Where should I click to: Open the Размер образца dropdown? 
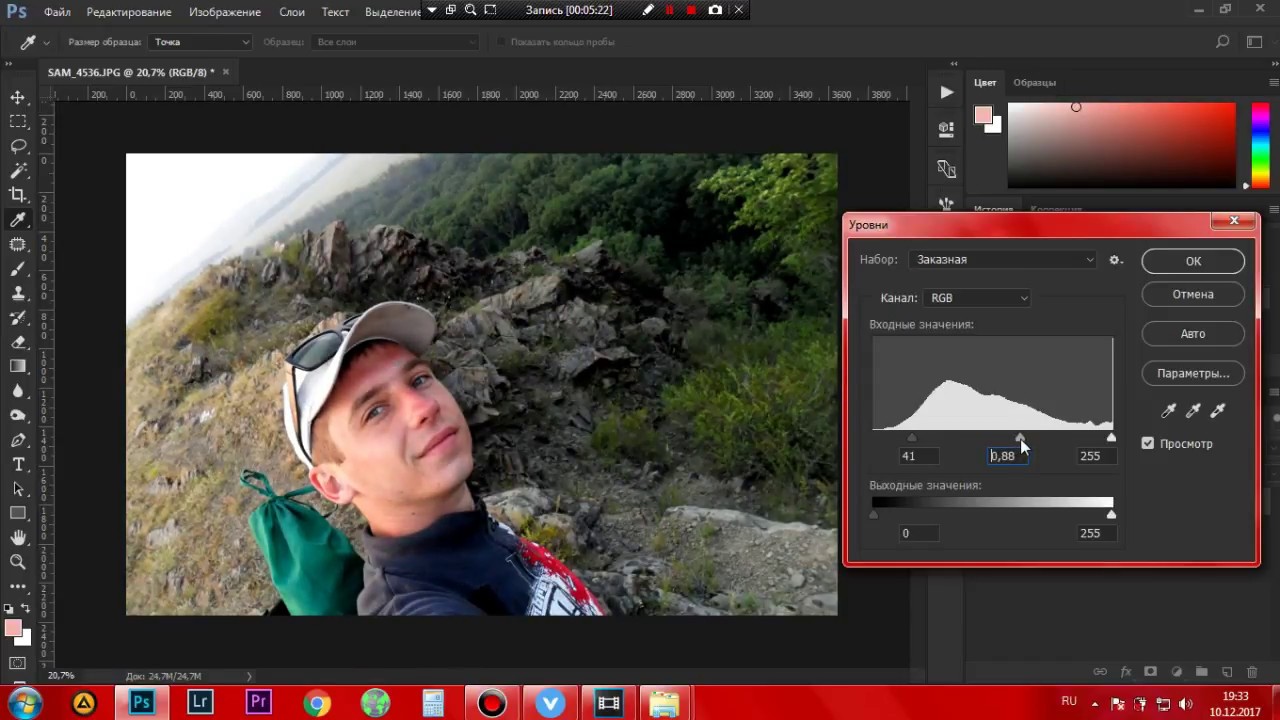[x=201, y=42]
